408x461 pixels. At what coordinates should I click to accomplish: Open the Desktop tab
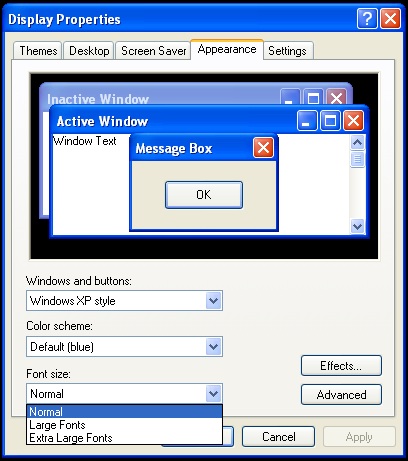pyautogui.click(x=89, y=51)
